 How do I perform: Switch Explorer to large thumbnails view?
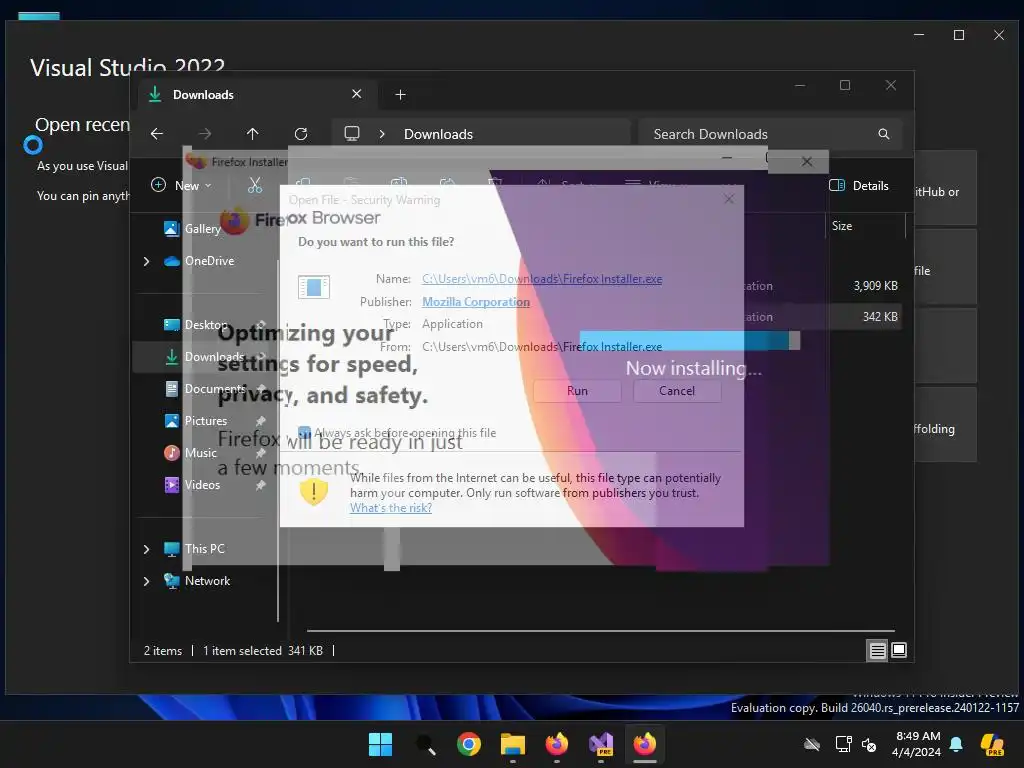[899, 650]
